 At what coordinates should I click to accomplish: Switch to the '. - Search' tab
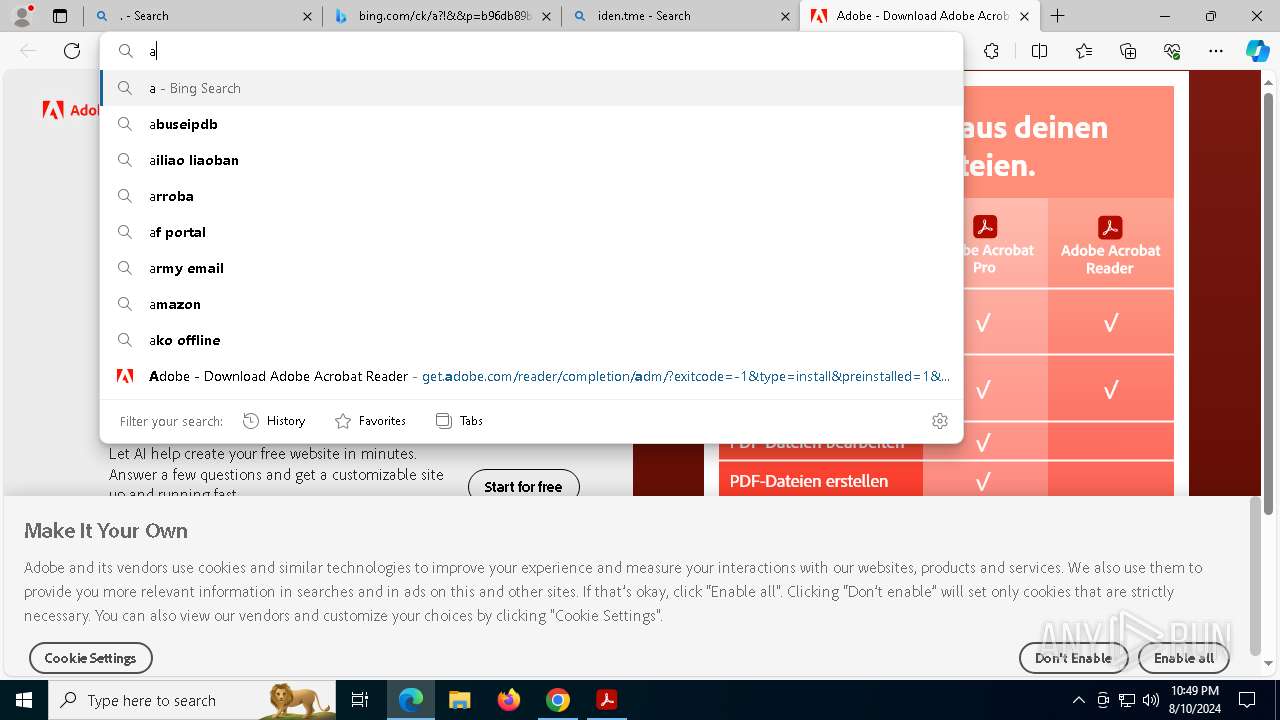pyautogui.click(x=203, y=16)
